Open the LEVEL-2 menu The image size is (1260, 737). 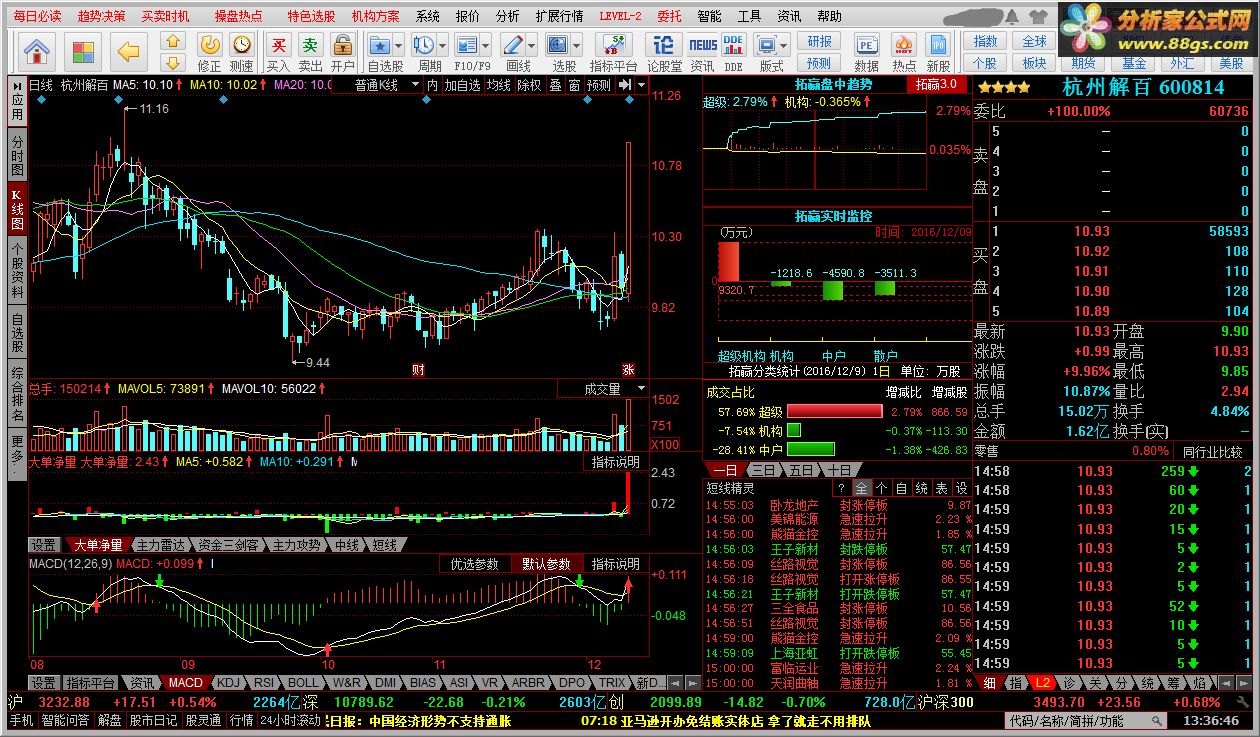620,16
